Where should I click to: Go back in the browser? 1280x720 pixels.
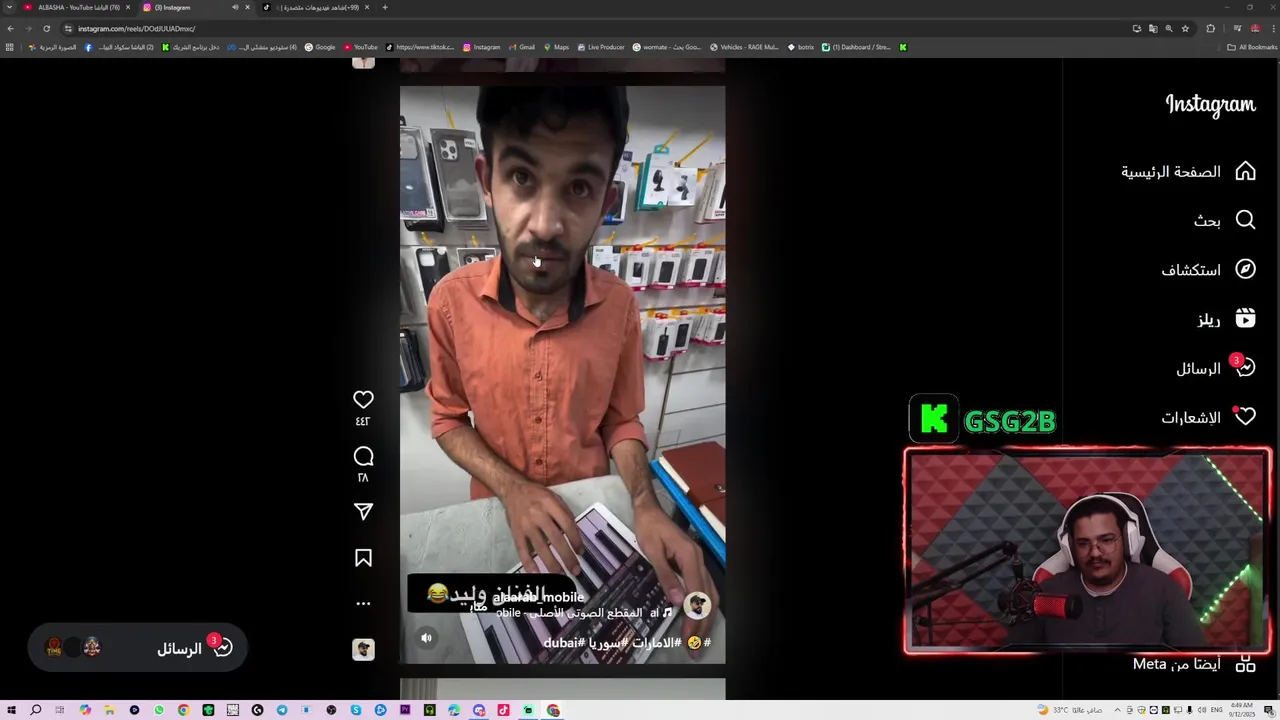coord(10,28)
